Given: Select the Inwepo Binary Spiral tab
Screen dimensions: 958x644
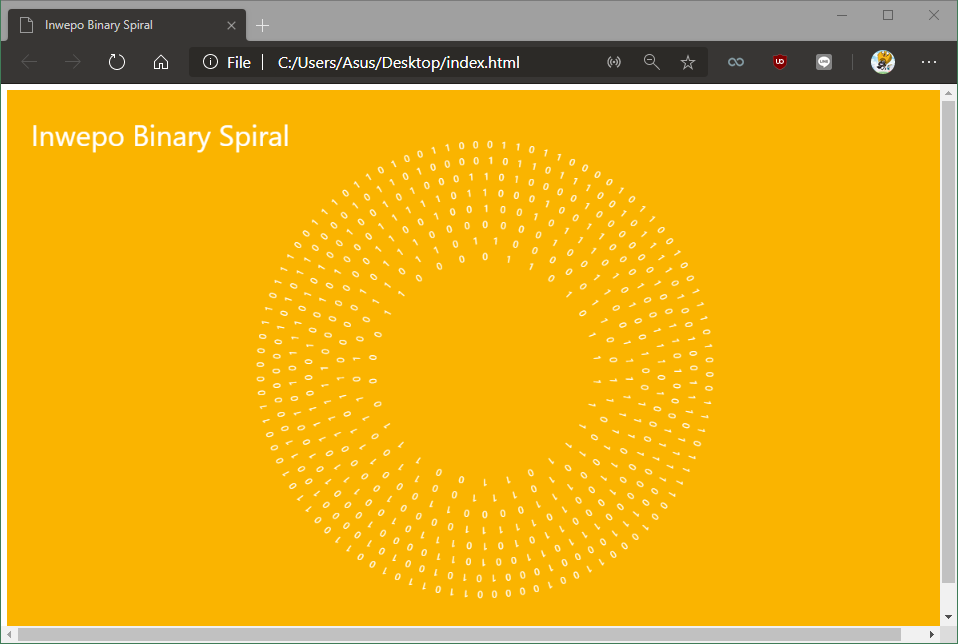Looking at the screenshot, I should click(x=110, y=25).
